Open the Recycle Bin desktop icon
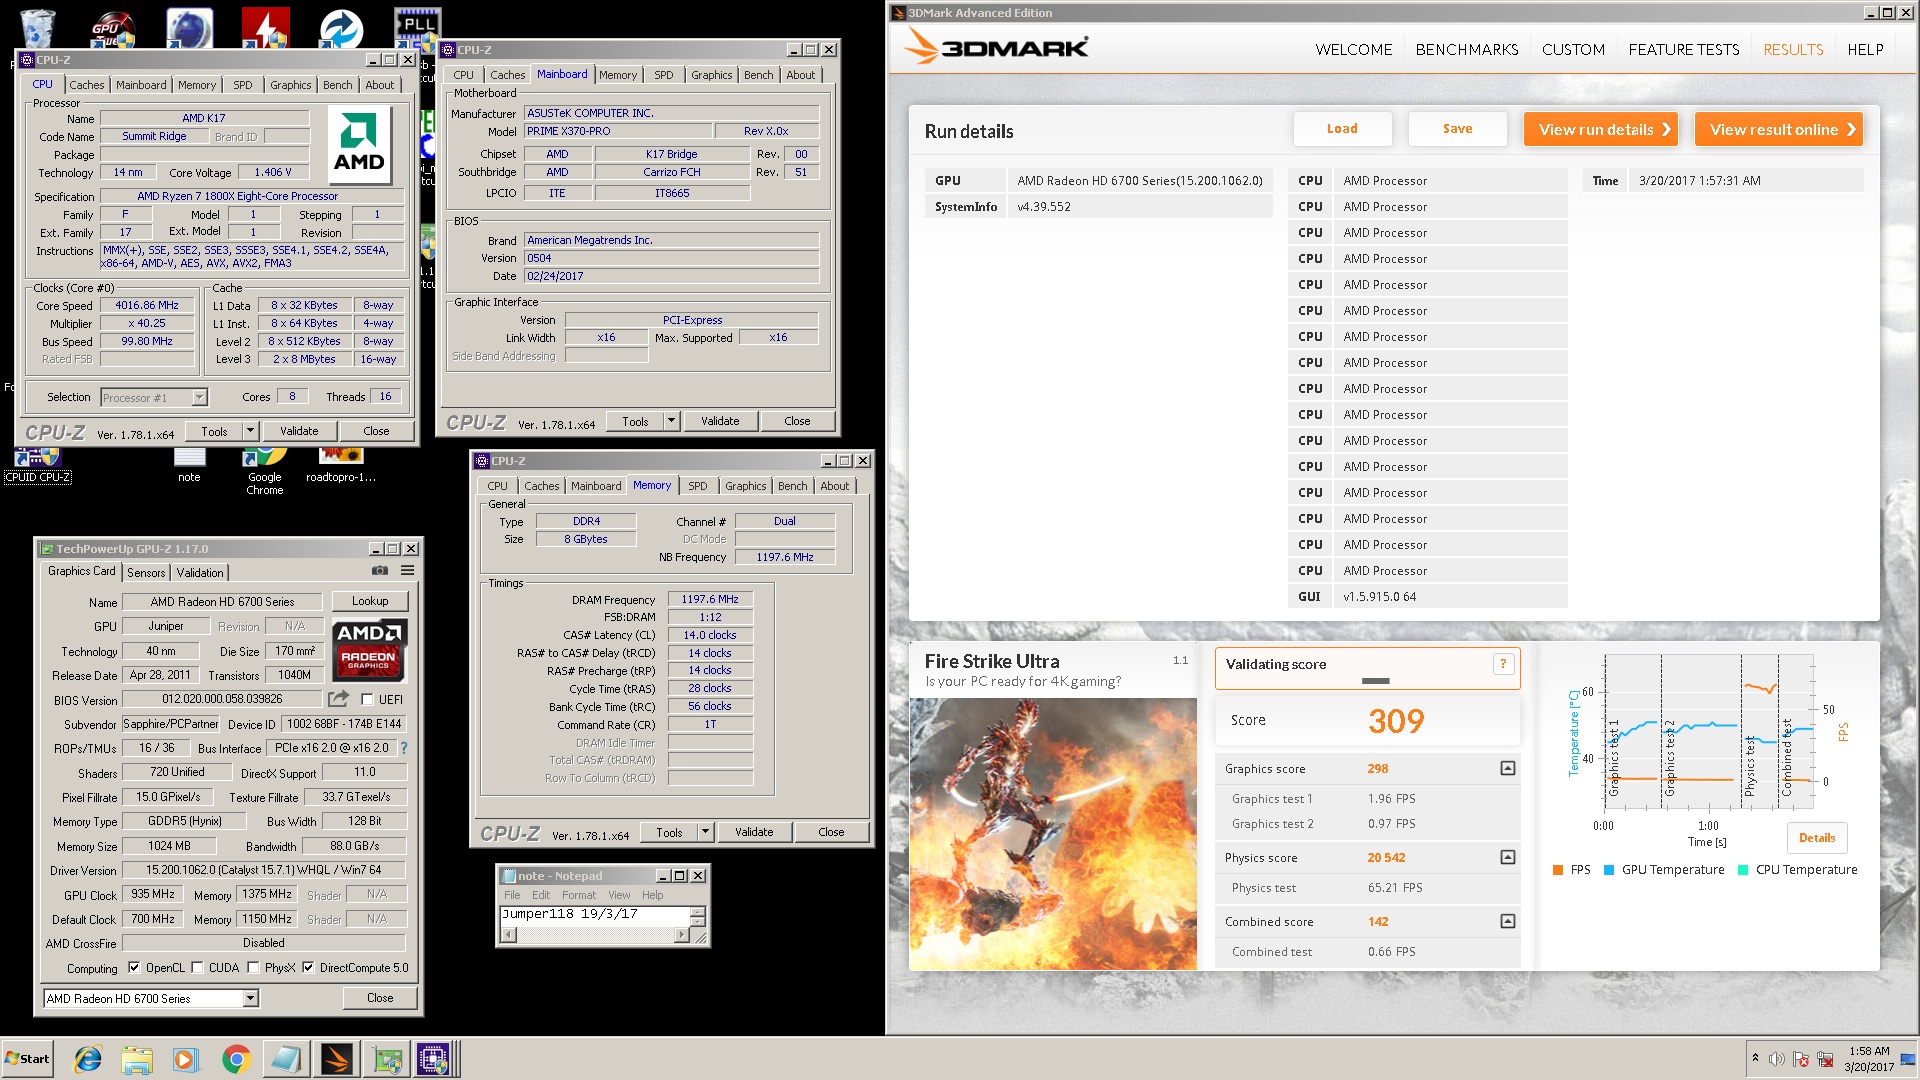1920x1080 pixels. pyautogui.click(x=38, y=27)
